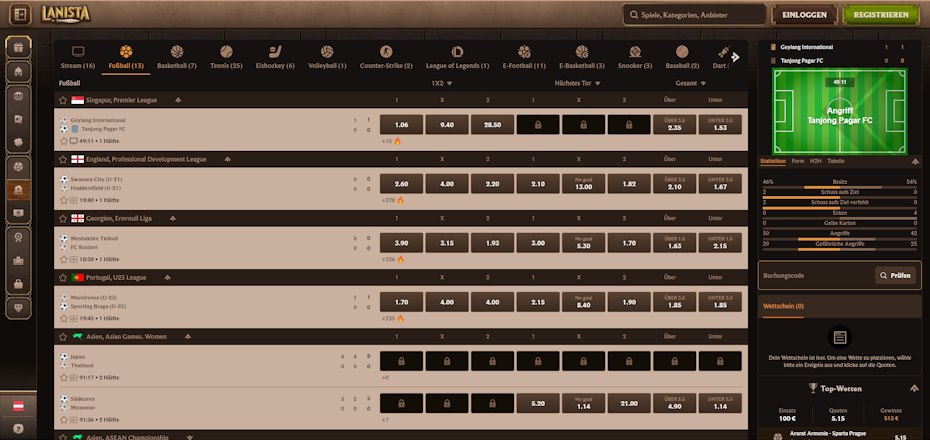
Task: Open the Form tab in match widget
Action: tap(798, 161)
